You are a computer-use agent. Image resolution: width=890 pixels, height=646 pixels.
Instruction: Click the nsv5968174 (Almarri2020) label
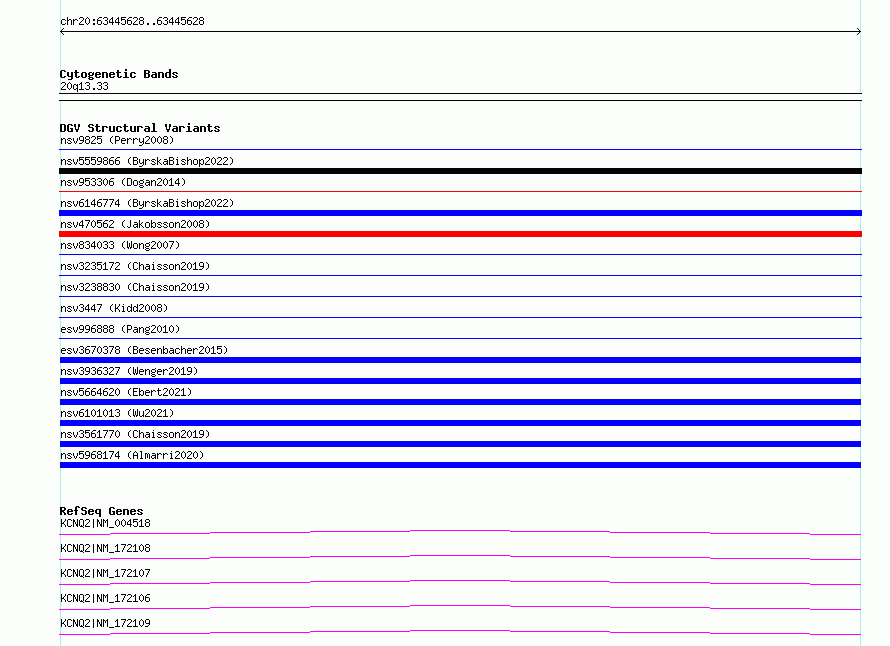[132, 455]
